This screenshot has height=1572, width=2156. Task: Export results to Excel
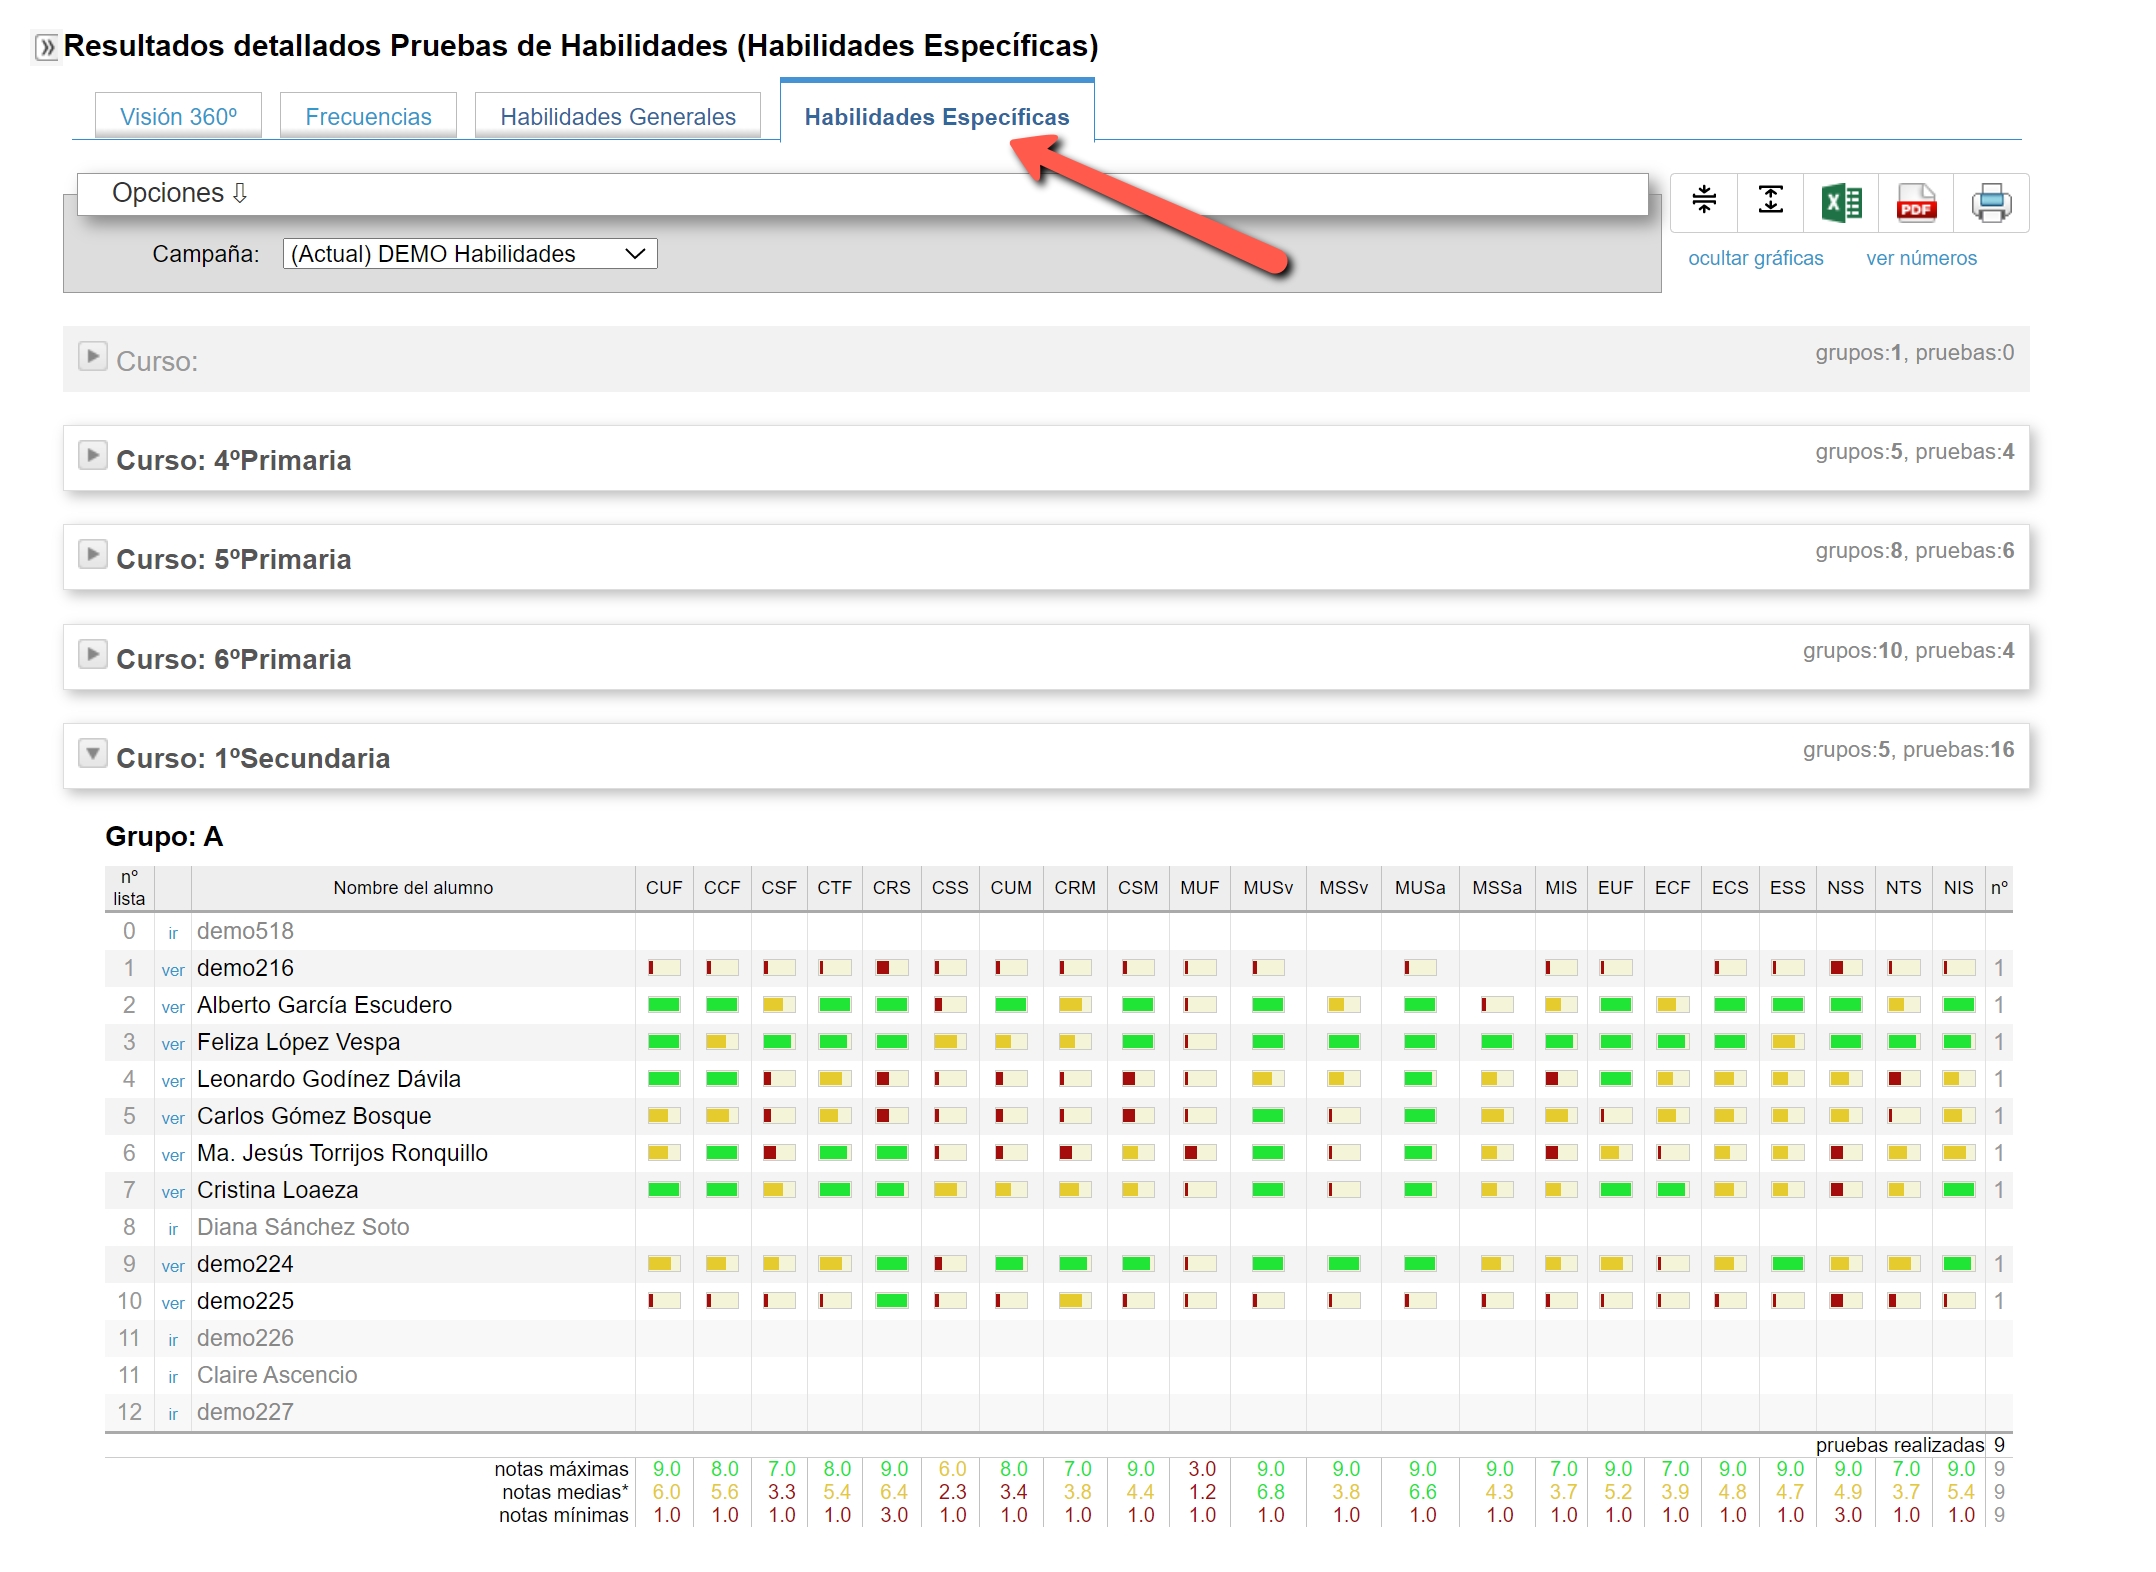1841,203
